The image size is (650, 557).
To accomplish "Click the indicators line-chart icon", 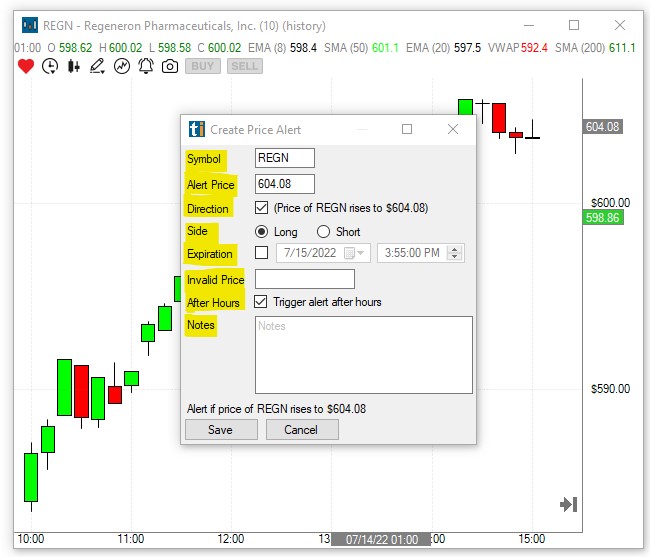I will [122, 66].
